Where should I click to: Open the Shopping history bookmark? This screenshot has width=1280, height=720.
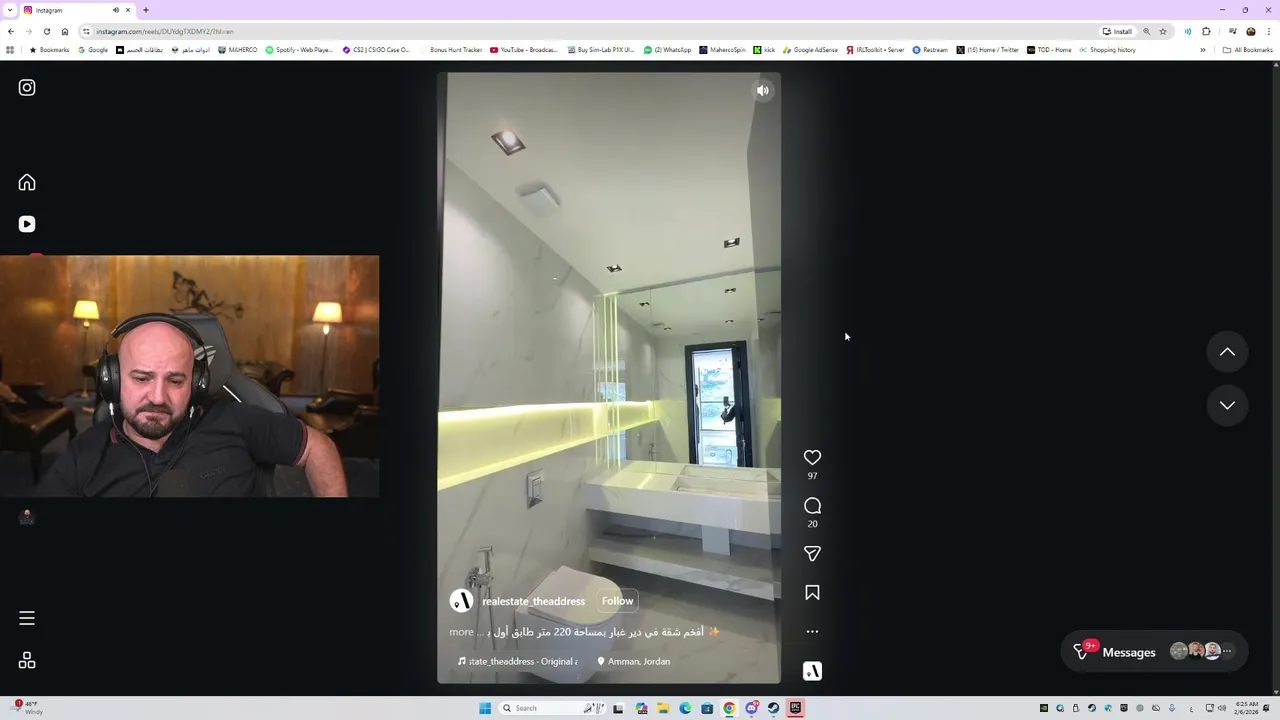pos(1107,50)
